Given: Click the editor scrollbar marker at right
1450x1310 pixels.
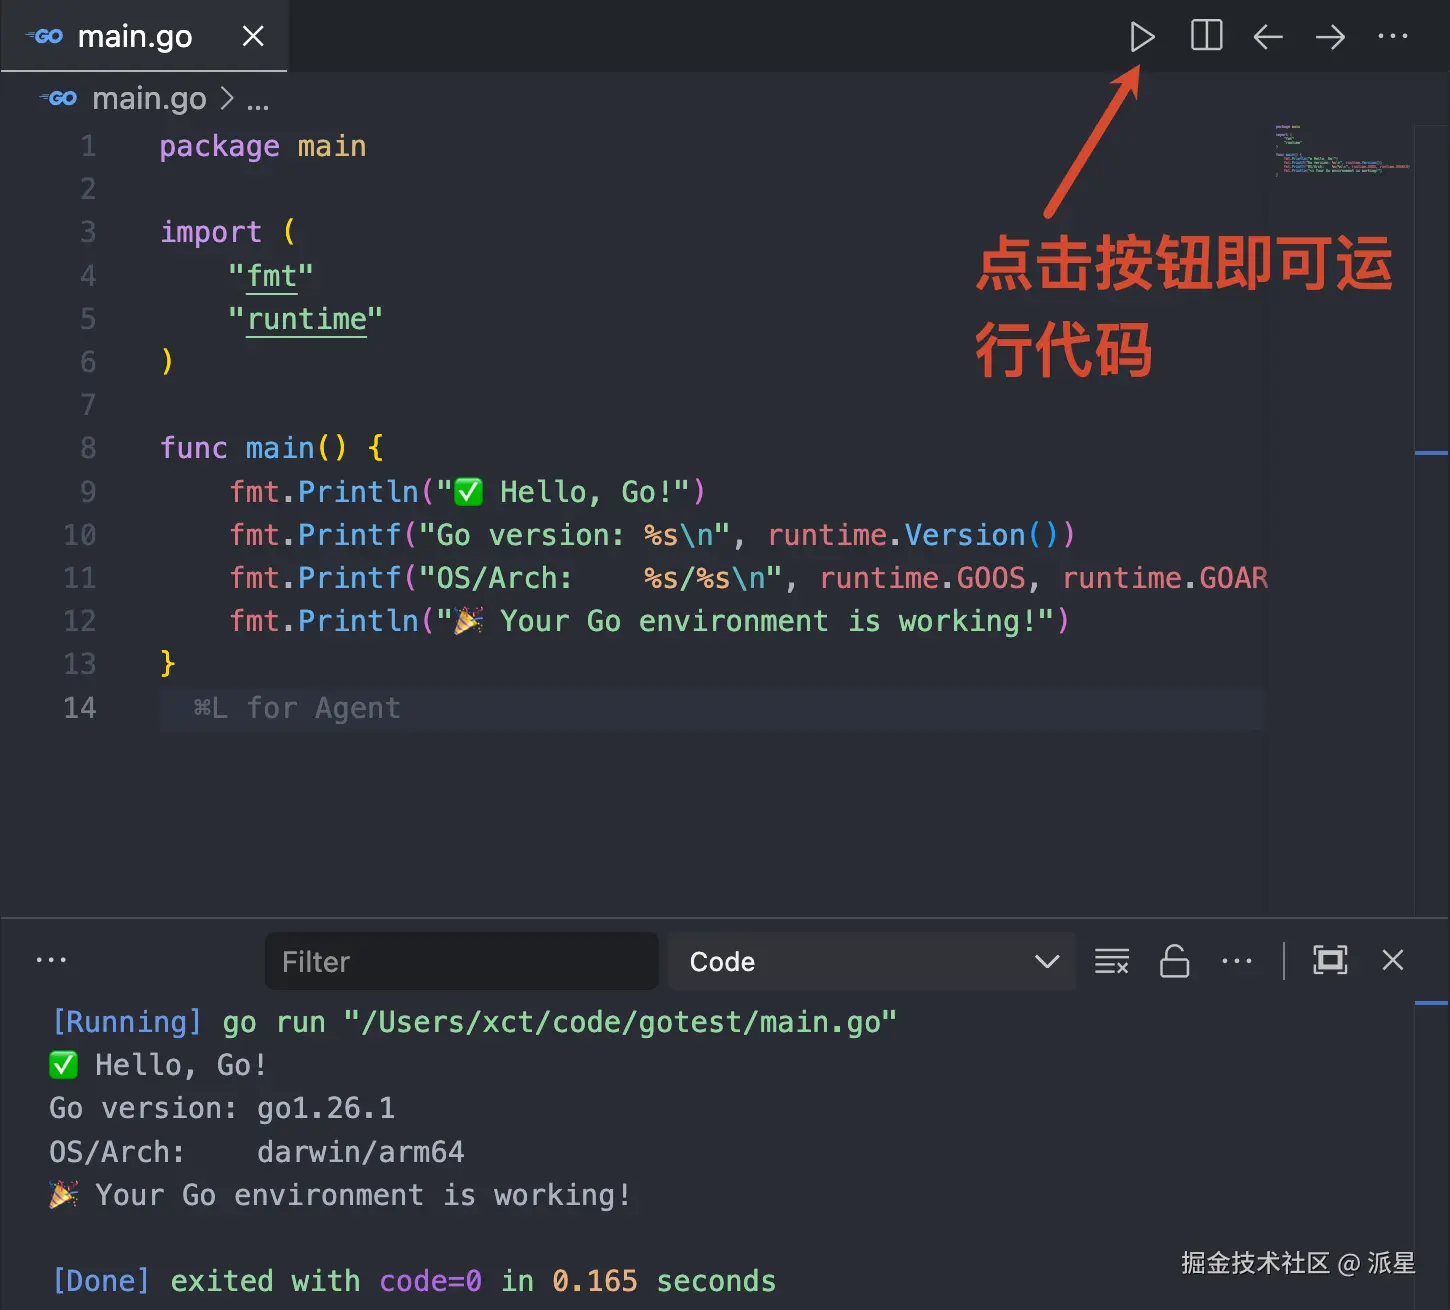Looking at the screenshot, I should point(1432,453).
